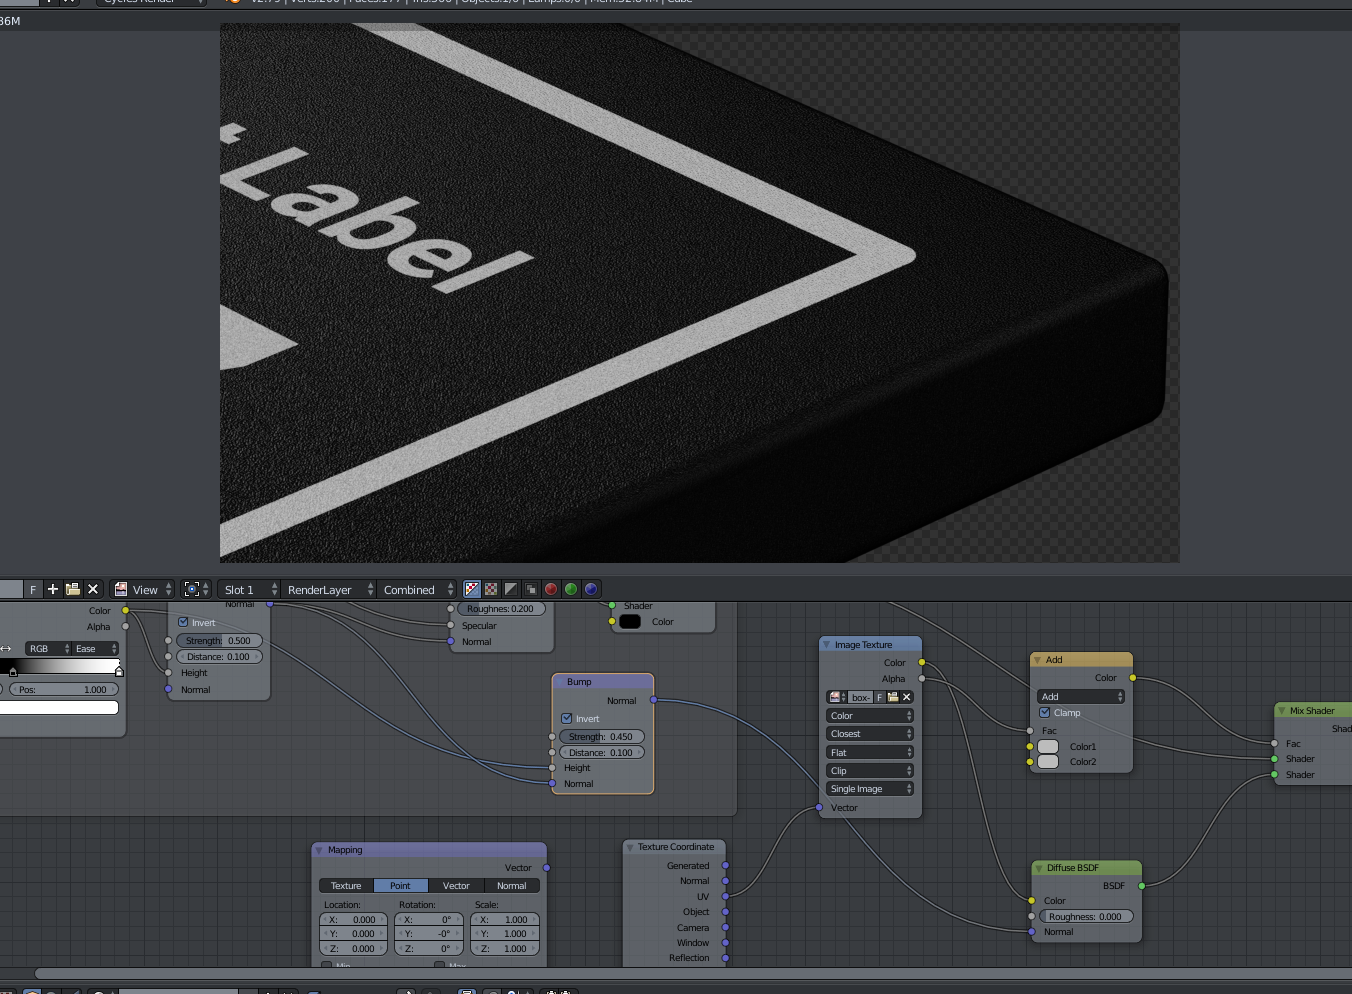Open black Color swatch beside Shader socket
The width and height of the screenshot is (1352, 994).
630,621
